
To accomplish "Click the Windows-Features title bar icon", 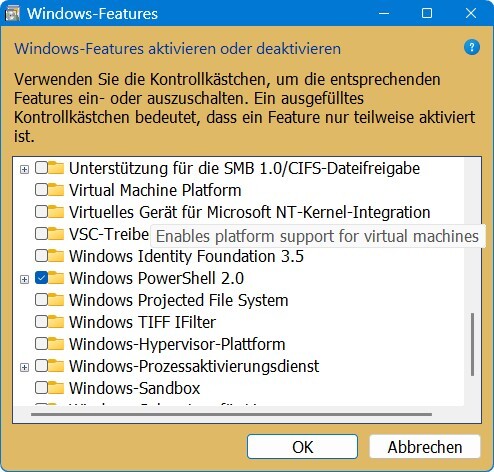I will 12,13.
